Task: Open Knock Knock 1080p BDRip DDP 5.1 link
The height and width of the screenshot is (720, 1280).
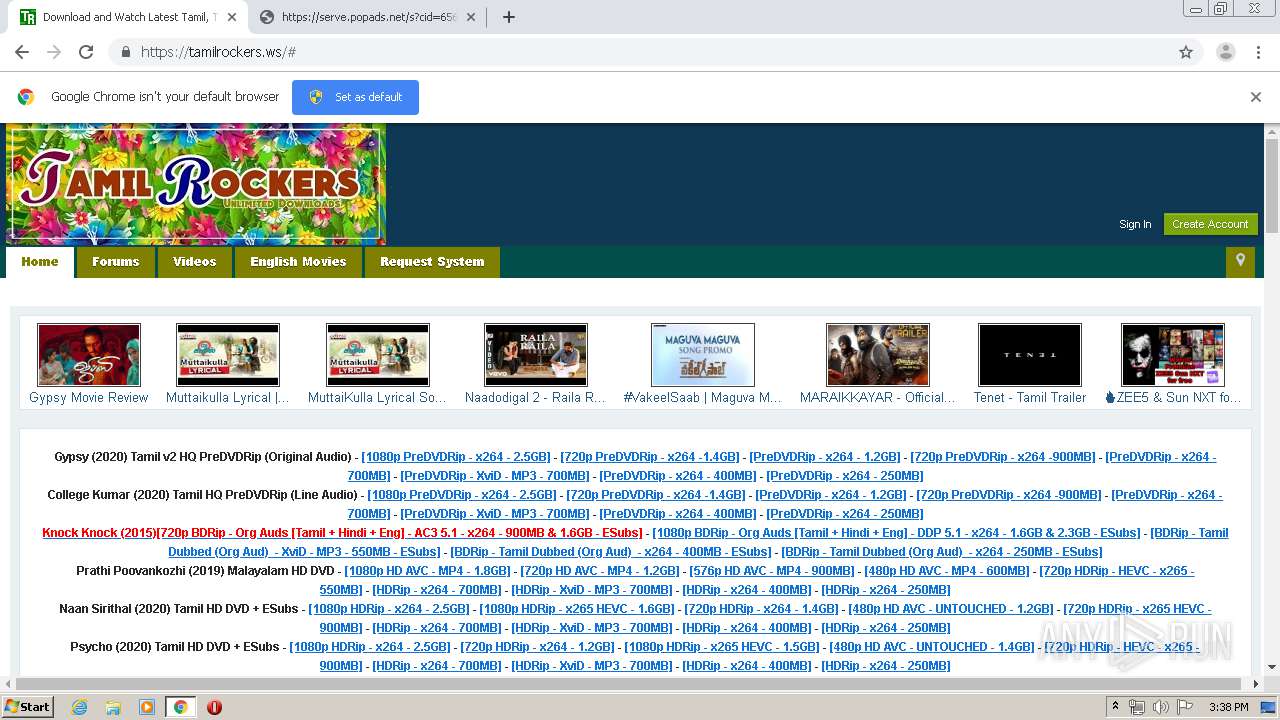Action: (x=896, y=533)
